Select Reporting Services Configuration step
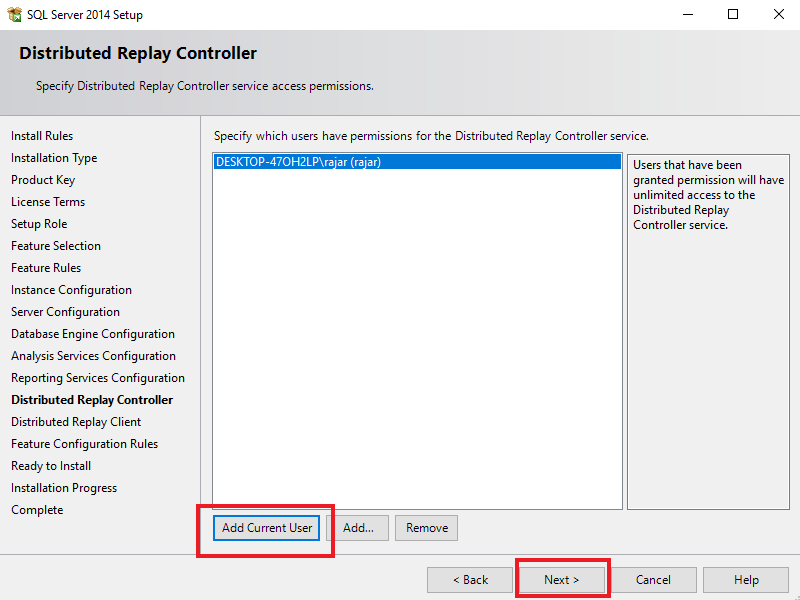 [98, 378]
